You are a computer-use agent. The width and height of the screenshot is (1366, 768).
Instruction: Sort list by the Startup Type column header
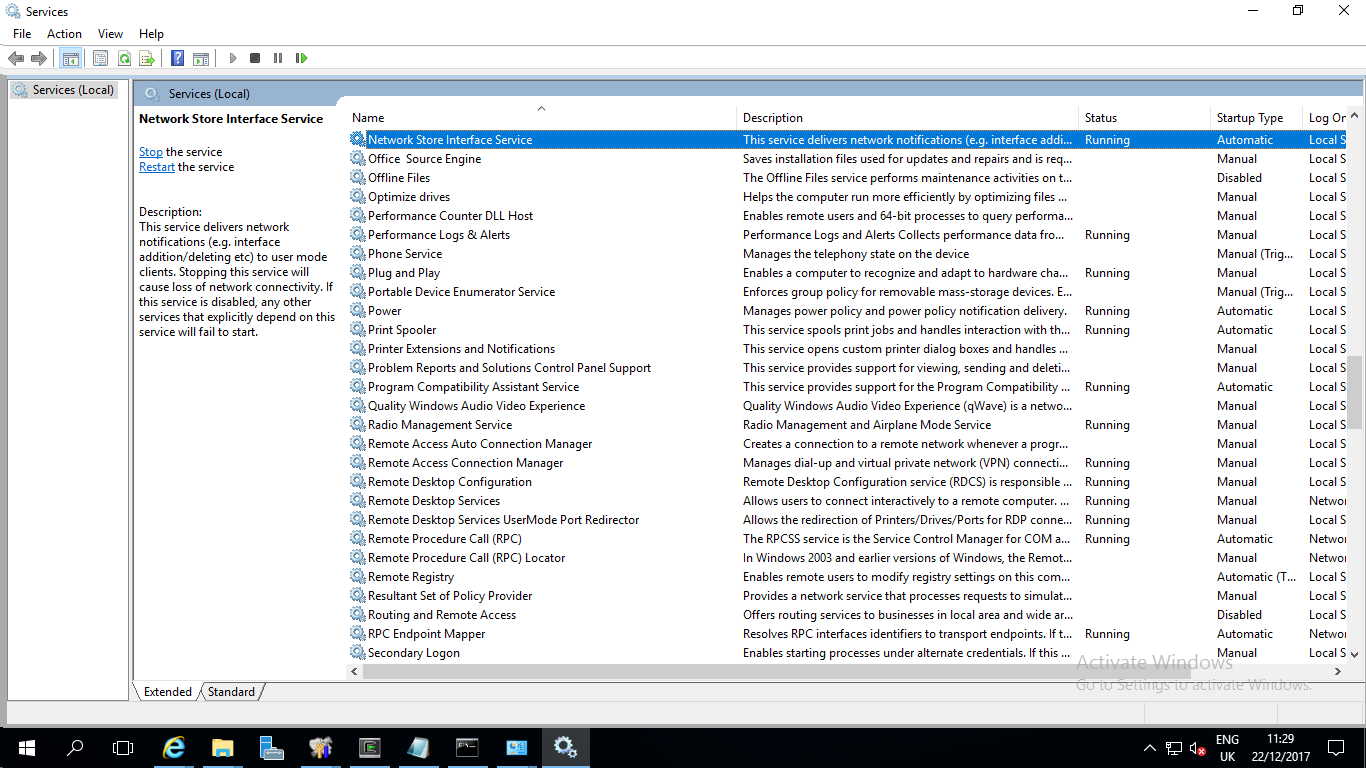click(1250, 118)
